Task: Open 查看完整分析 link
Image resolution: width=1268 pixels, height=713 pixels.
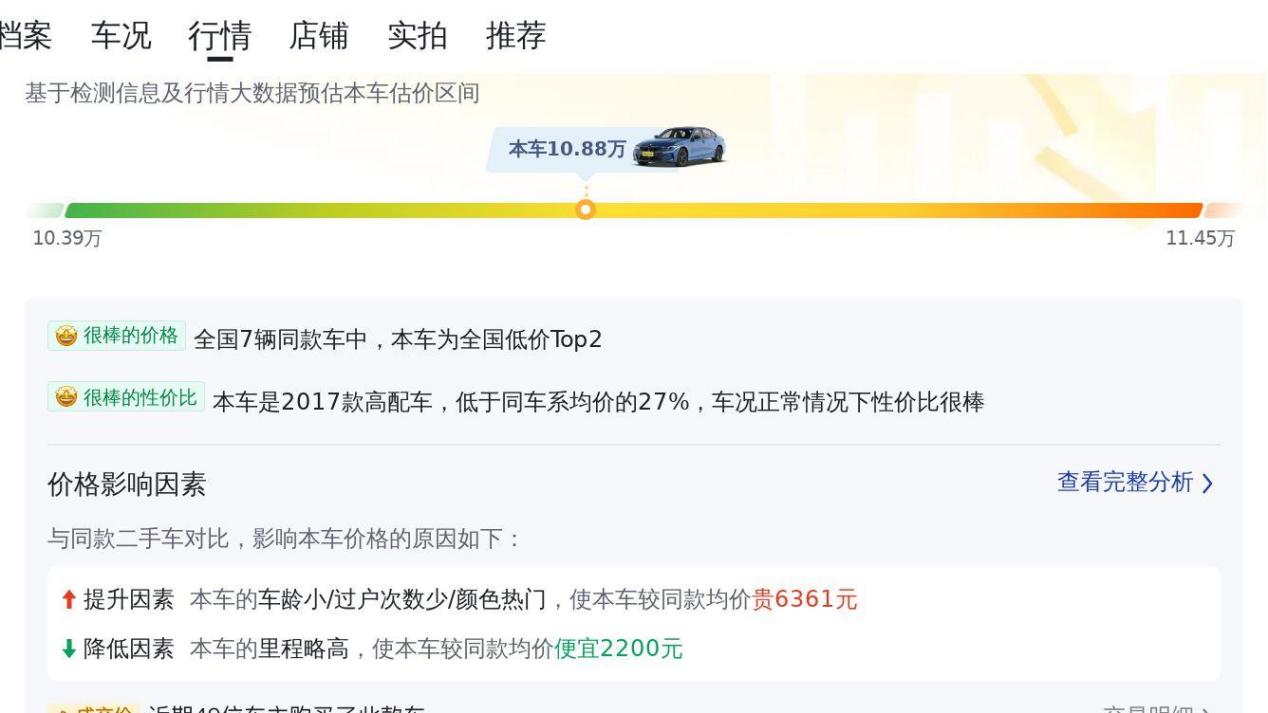Action: [1125, 482]
